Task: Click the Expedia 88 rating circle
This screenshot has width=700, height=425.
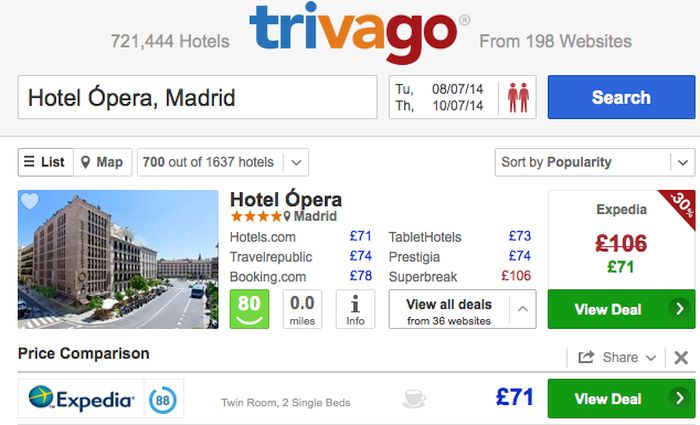Action: (x=162, y=400)
